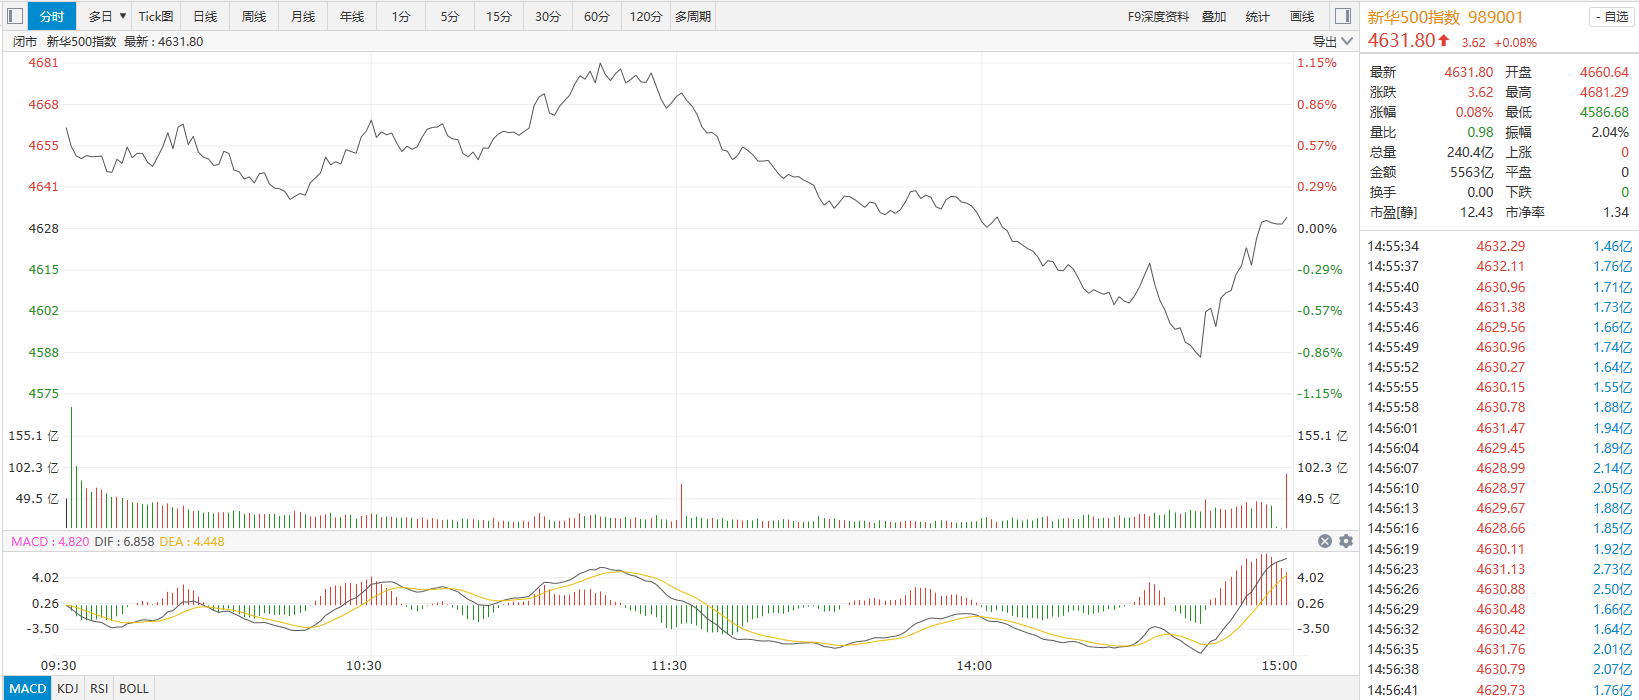Select the tick row at 14:56:23

[x=1499, y=569]
